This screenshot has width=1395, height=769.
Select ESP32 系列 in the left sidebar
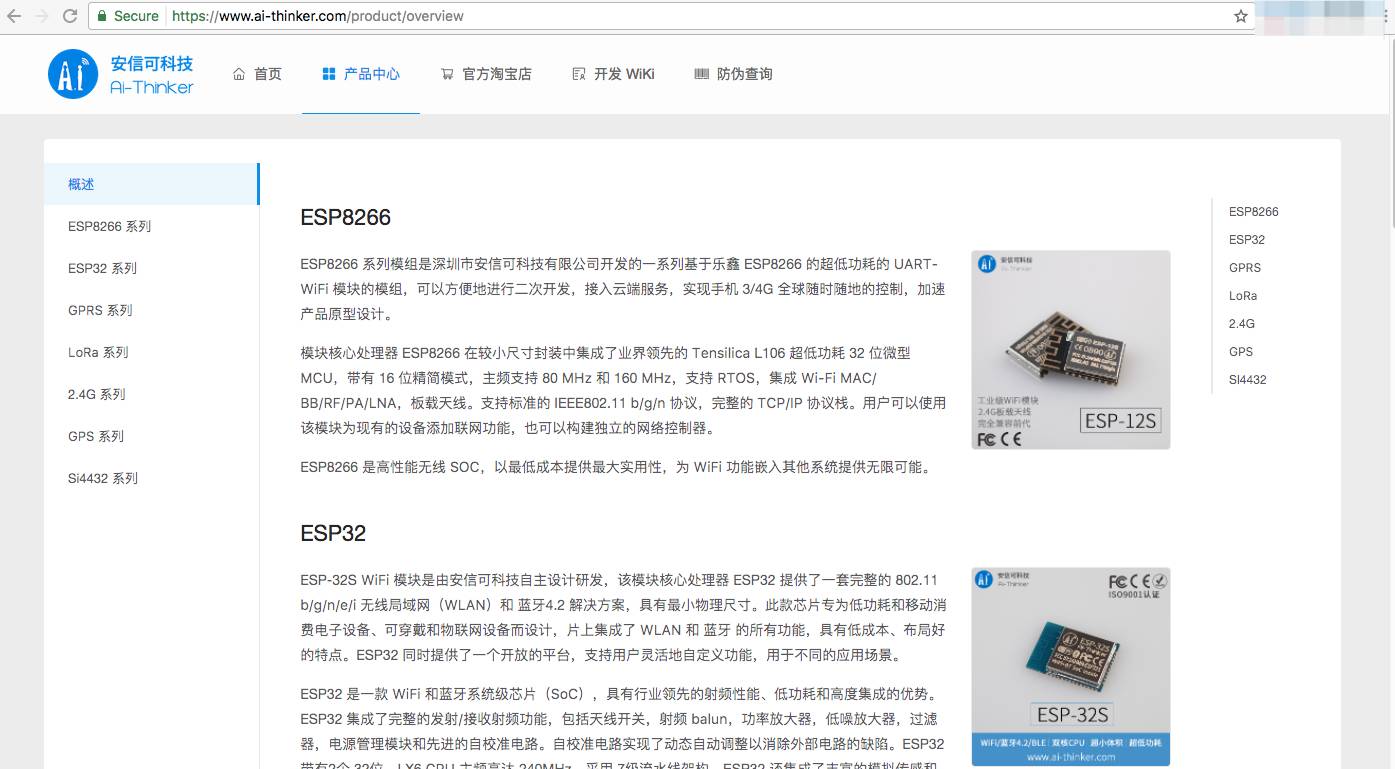(151, 268)
